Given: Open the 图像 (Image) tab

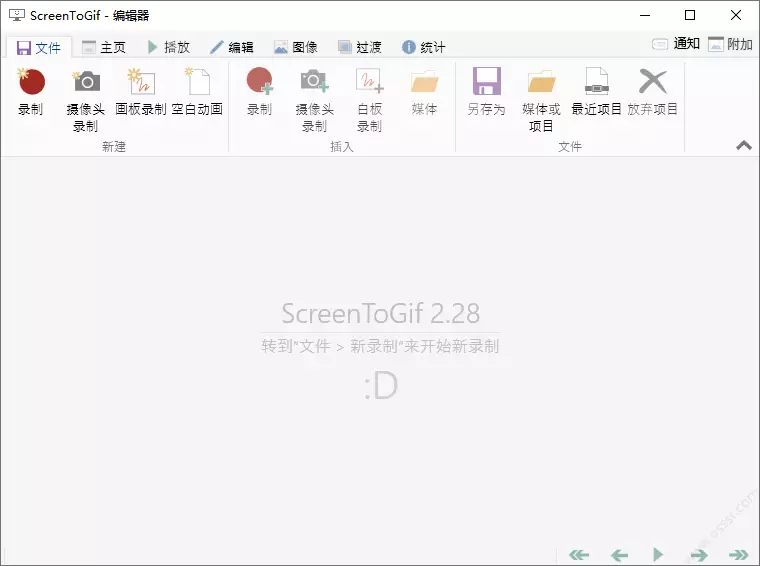Looking at the screenshot, I should pyautogui.click(x=296, y=47).
